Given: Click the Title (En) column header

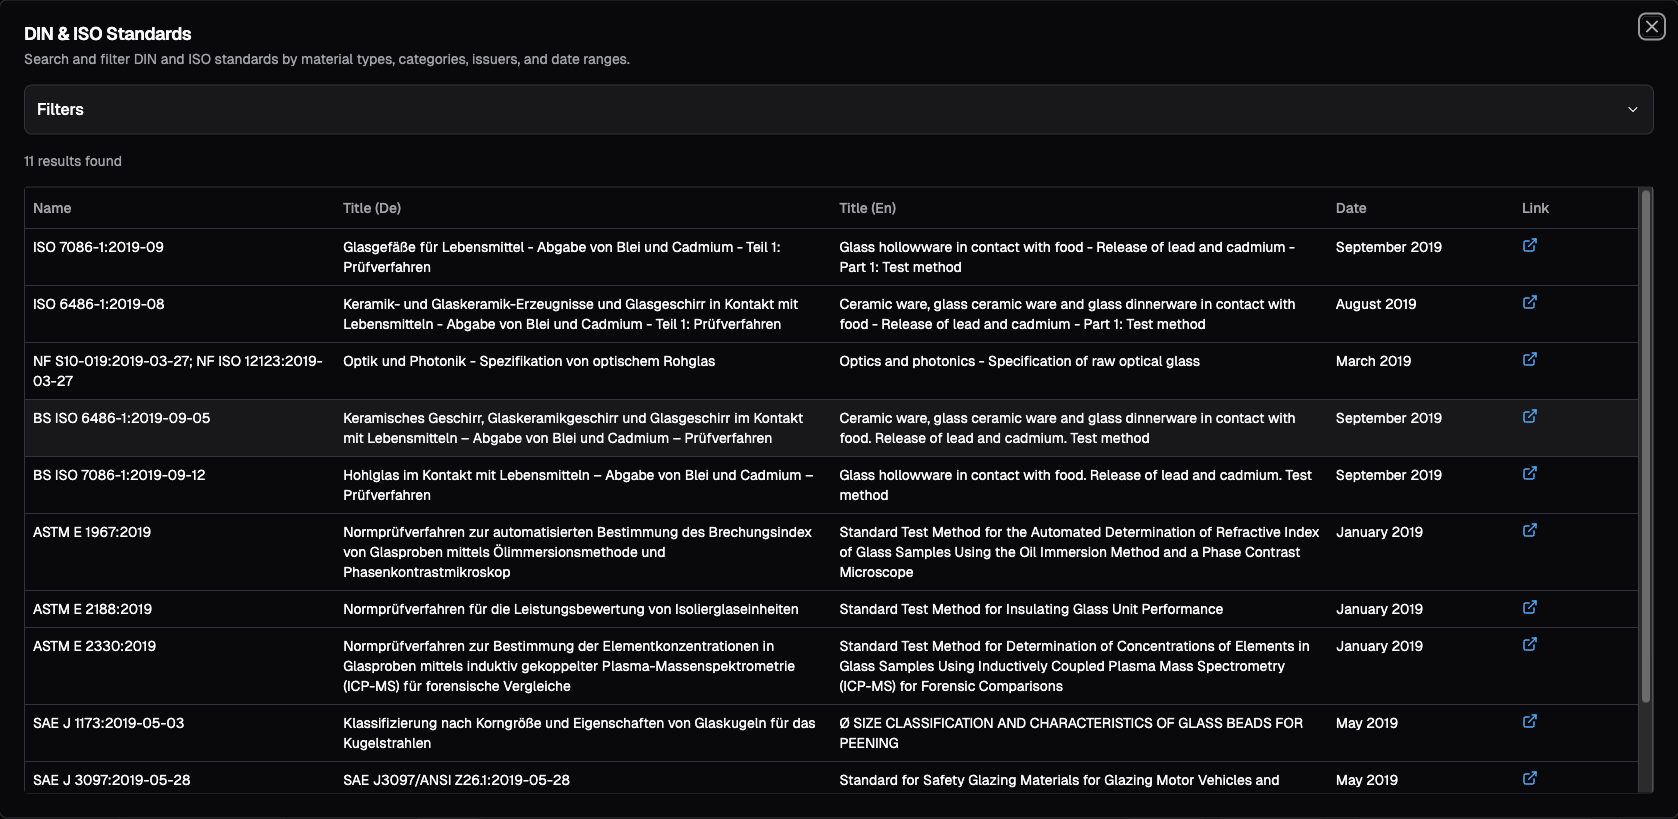Looking at the screenshot, I should [x=867, y=208].
